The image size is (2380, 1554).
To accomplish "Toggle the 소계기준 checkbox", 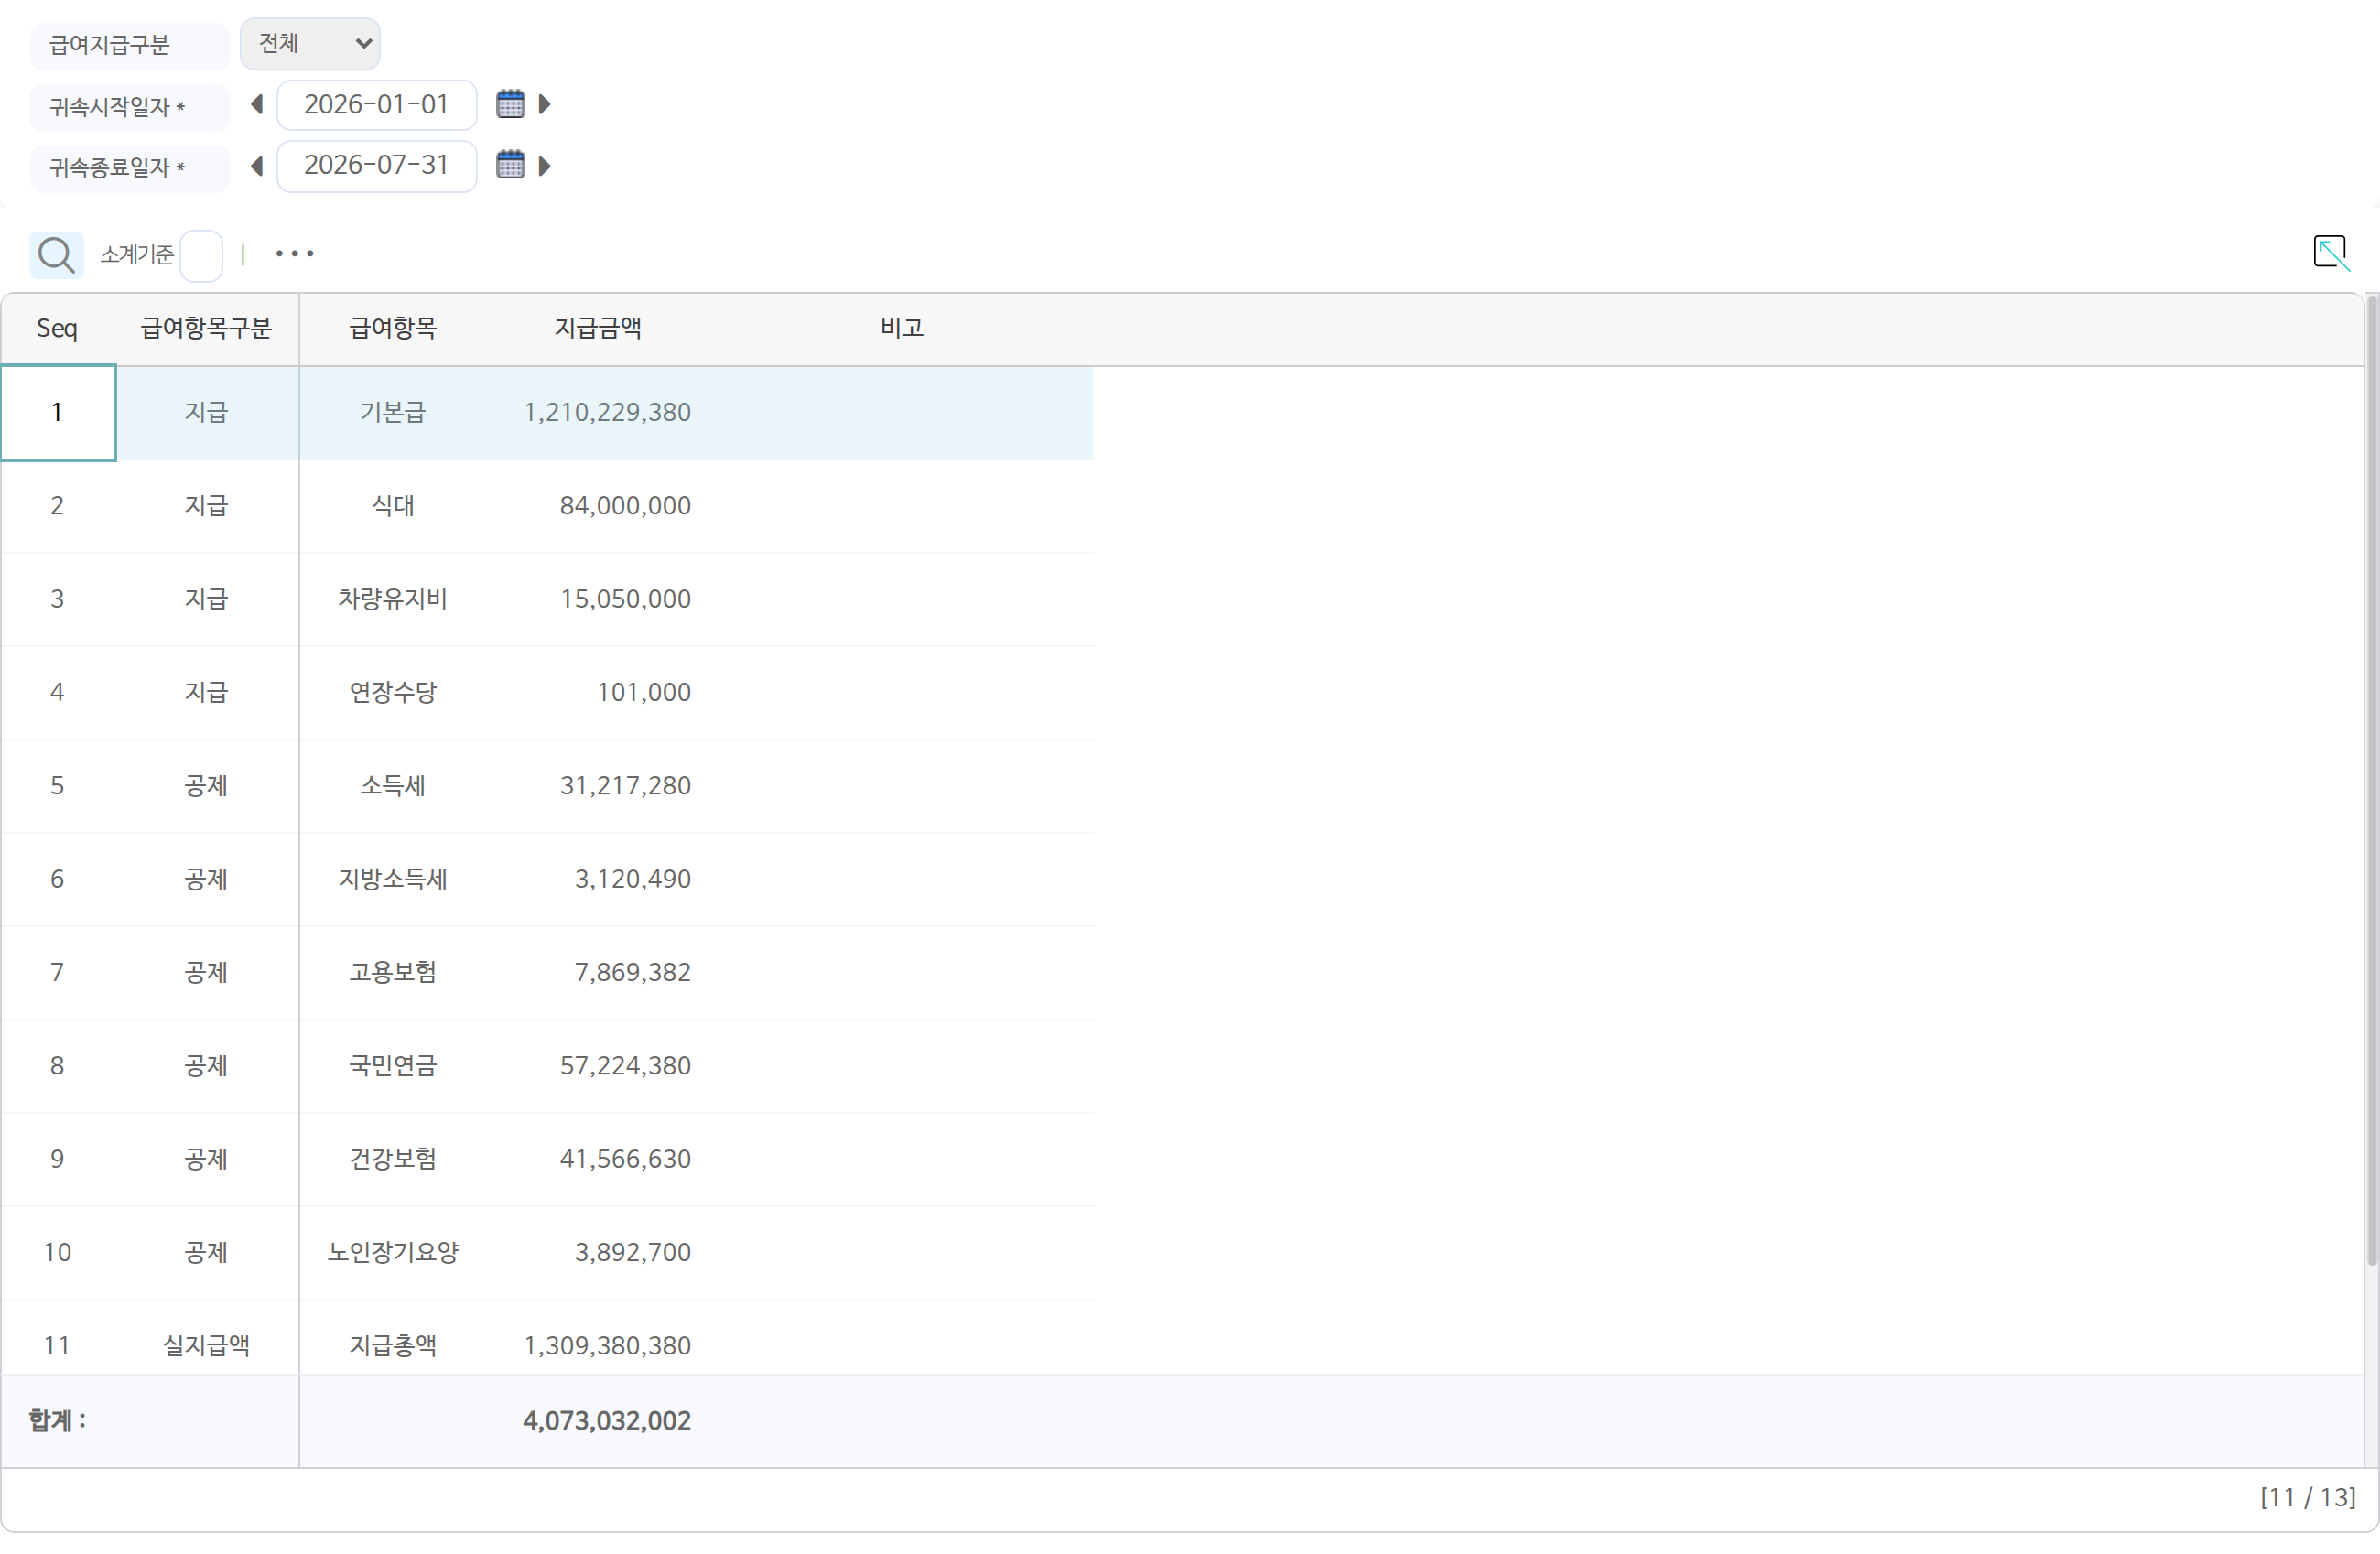I will pyautogui.click(x=202, y=255).
